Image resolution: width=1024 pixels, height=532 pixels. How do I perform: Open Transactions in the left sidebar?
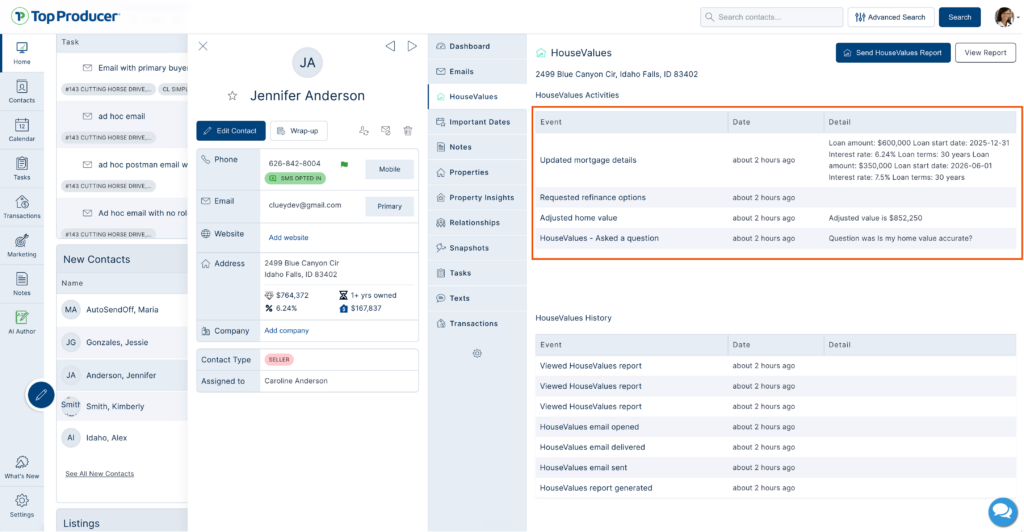[22, 207]
